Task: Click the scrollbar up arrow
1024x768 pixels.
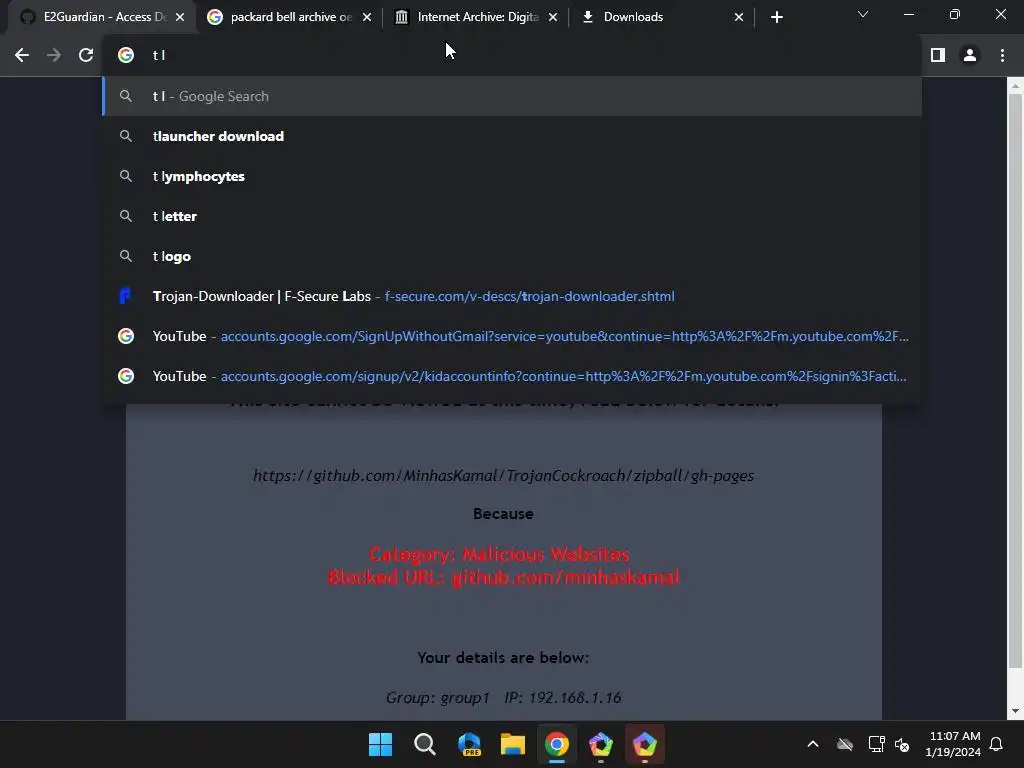Action: tap(1015, 86)
